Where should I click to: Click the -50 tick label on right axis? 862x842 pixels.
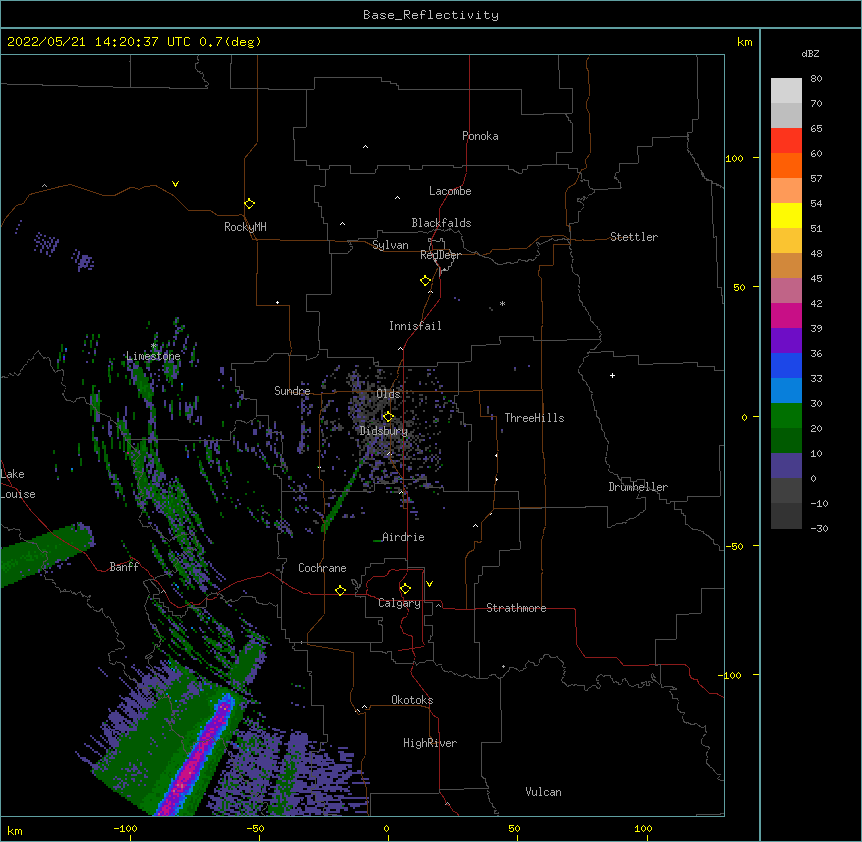coord(734,546)
